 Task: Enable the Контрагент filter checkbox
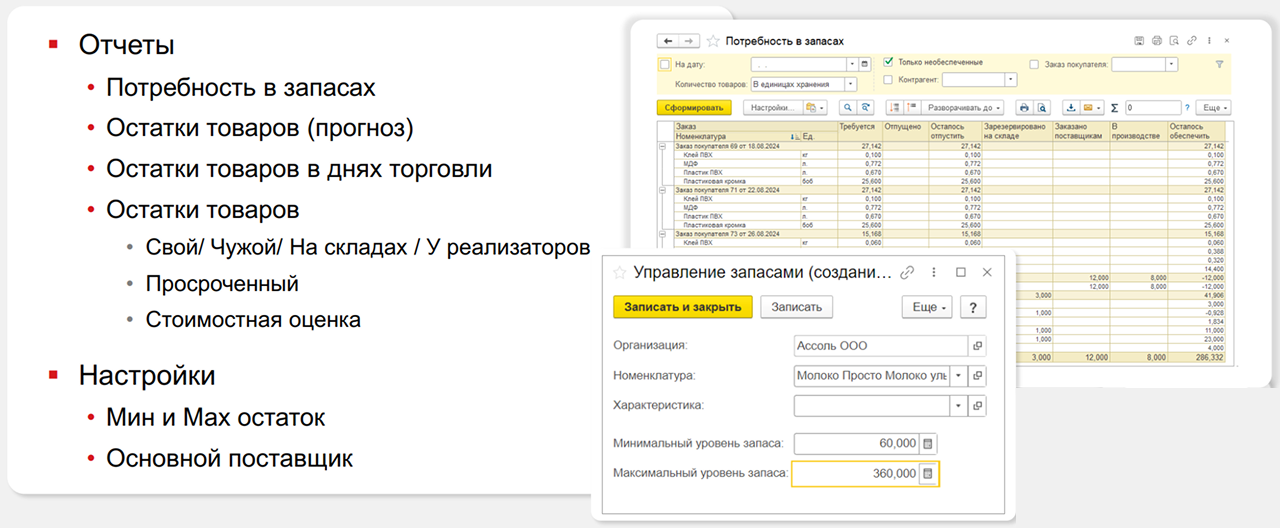[x=888, y=79]
